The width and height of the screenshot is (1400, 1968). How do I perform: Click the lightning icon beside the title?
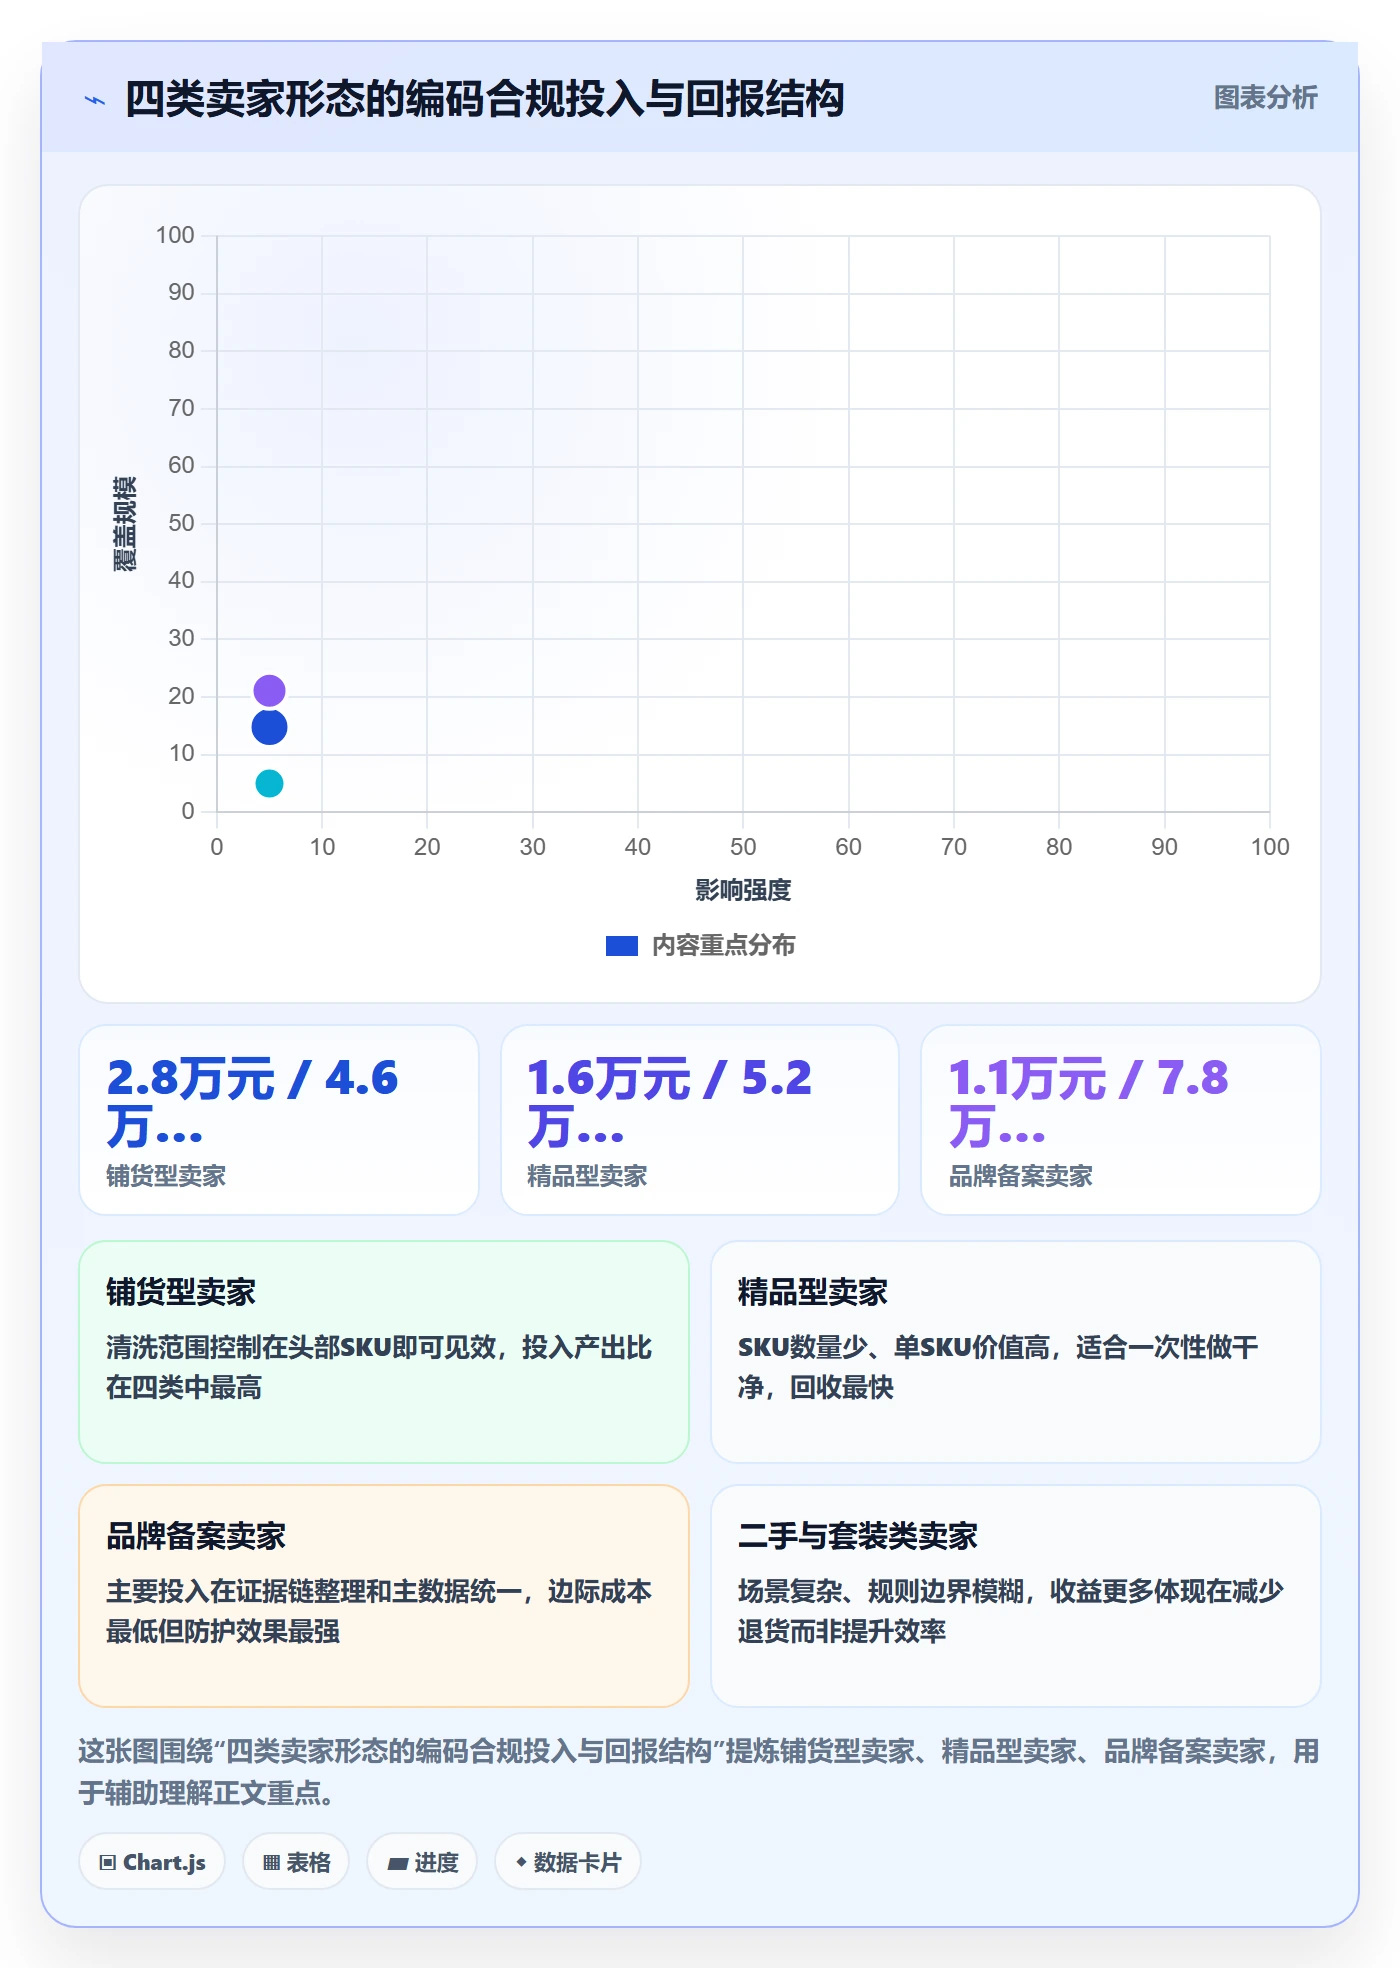[95, 100]
